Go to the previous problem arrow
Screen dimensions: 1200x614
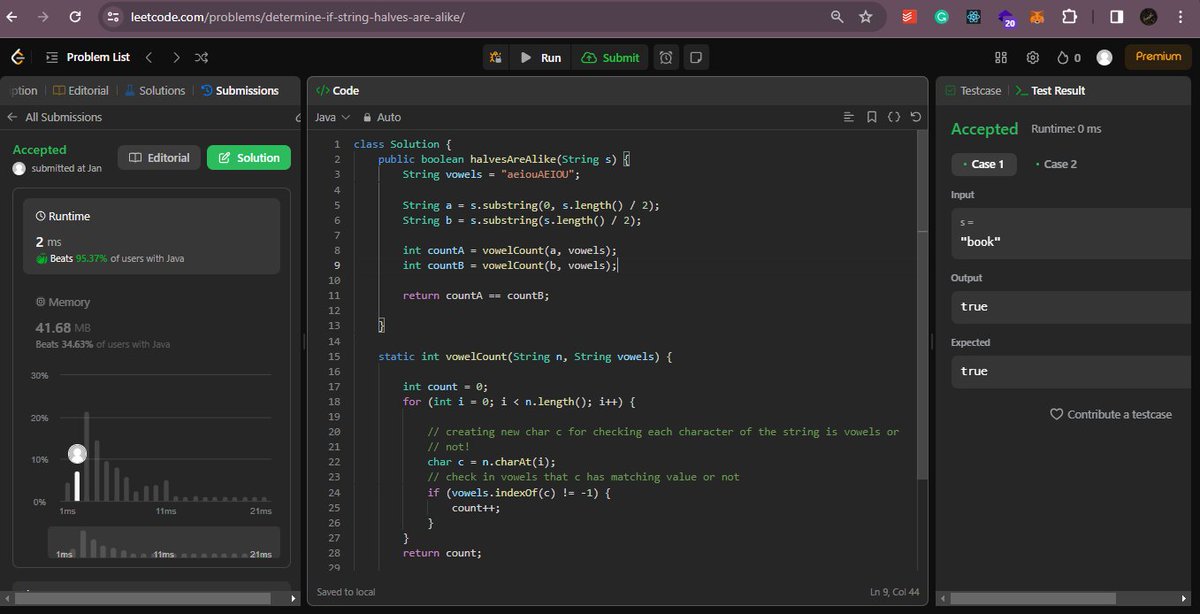click(148, 57)
